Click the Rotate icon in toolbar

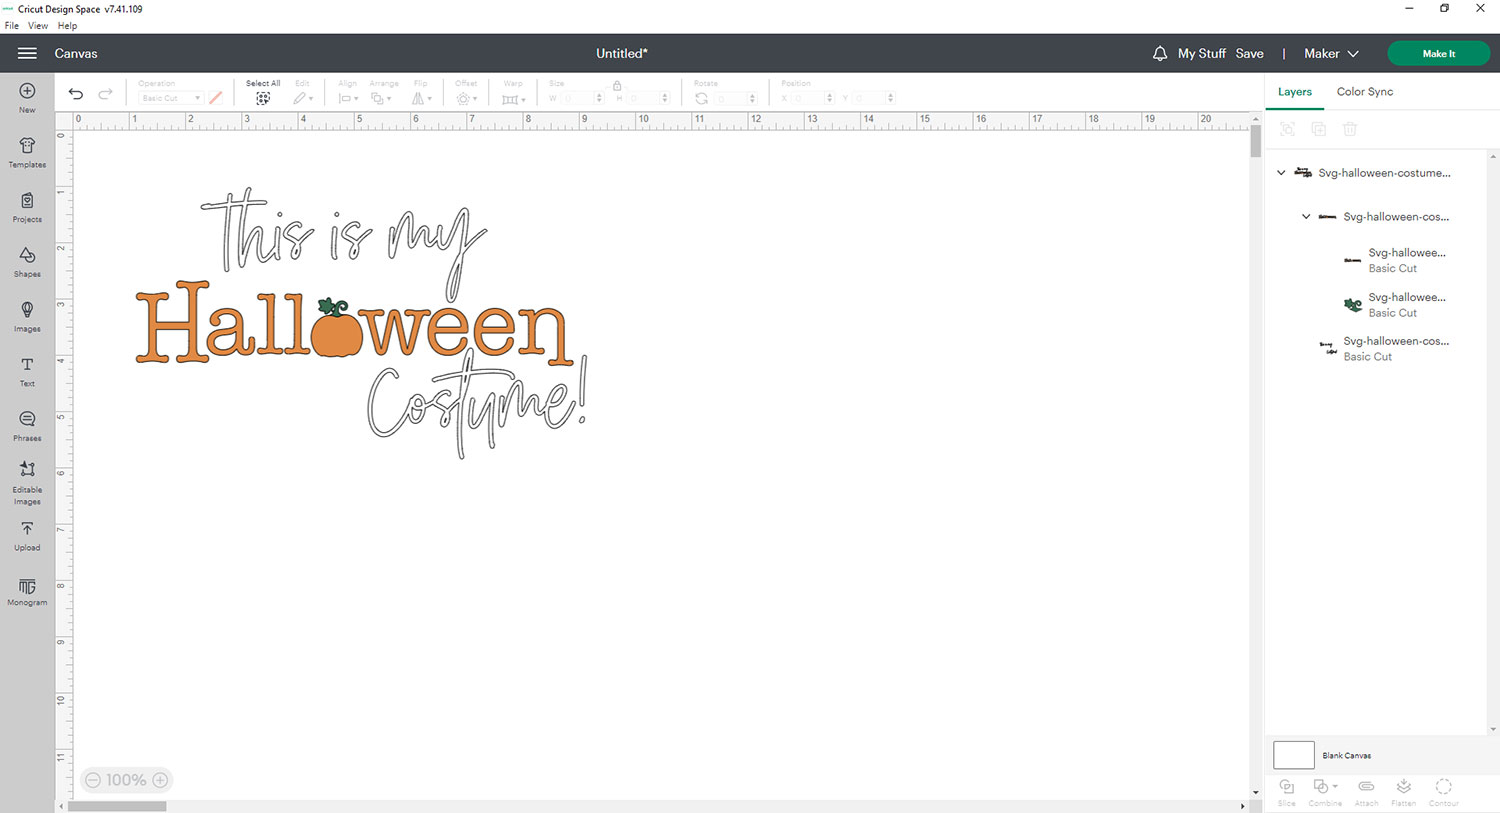point(702,98)
